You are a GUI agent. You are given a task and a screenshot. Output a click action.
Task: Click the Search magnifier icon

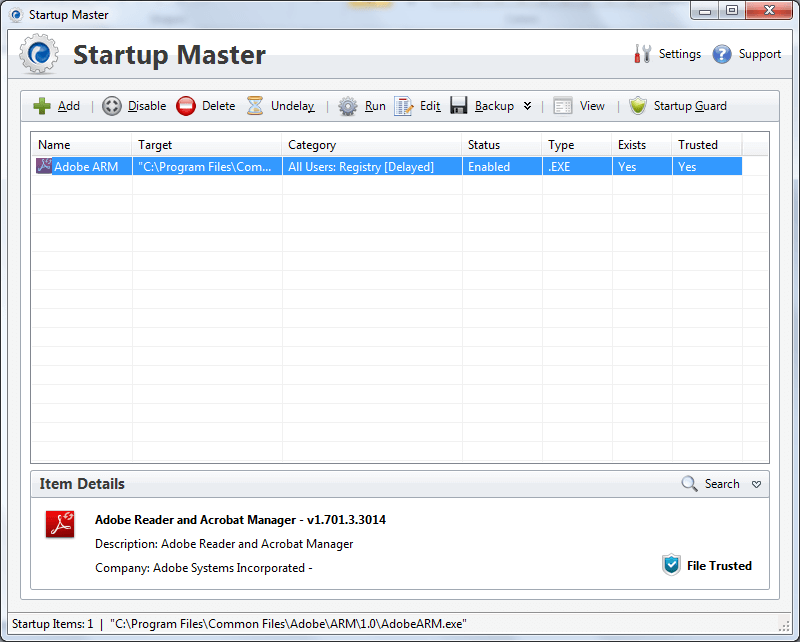click(x=689, y=483)
